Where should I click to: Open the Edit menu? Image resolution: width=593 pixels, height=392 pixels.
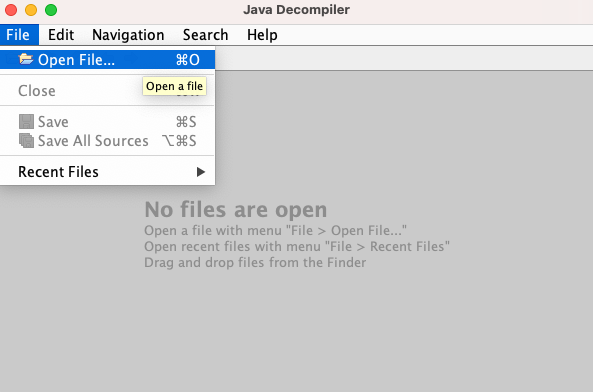click(61, 35)
